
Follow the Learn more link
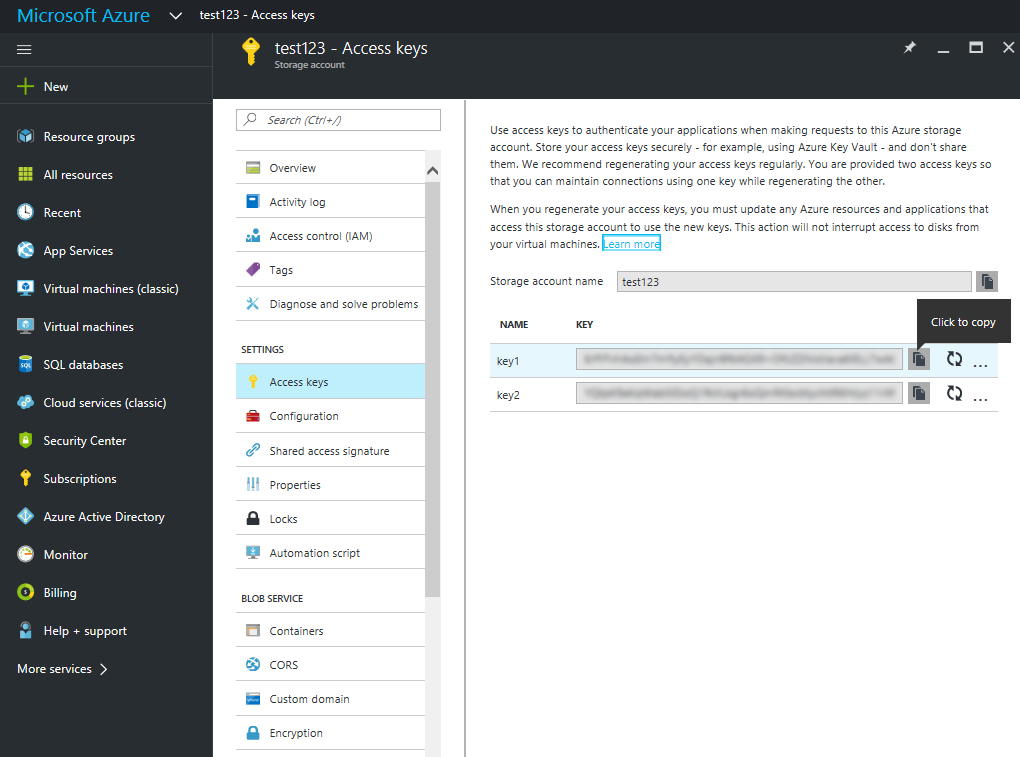click(632, 244)
